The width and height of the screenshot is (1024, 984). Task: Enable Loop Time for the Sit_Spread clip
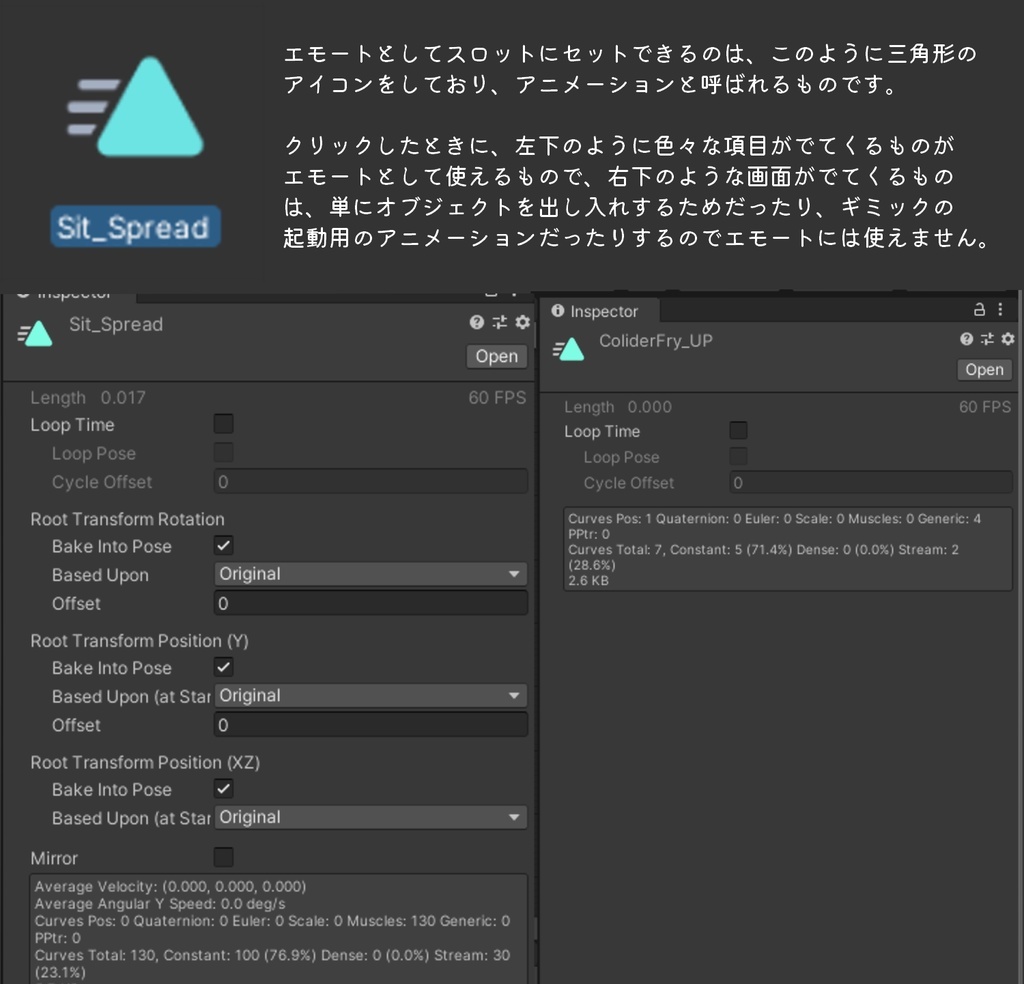pyautogui.click(x=222, y=424)
